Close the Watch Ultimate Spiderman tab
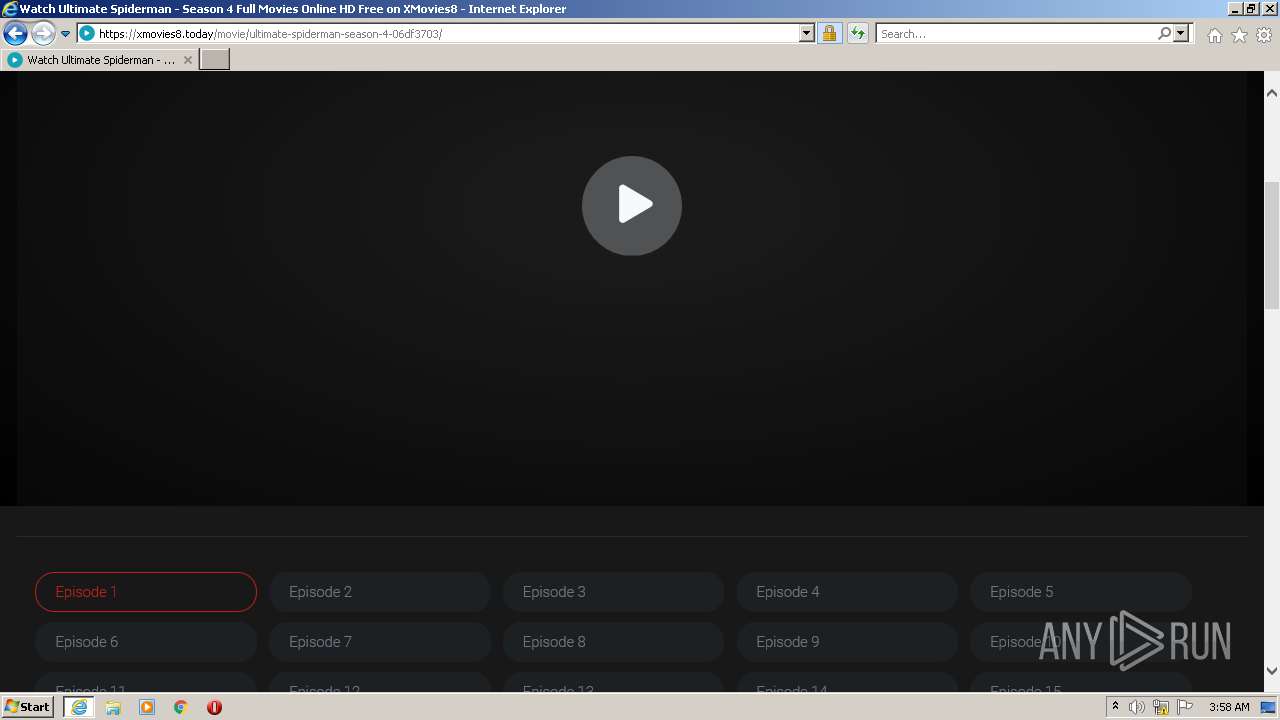The width and height of the screenshot is (1280, 720). click(187, 60)
